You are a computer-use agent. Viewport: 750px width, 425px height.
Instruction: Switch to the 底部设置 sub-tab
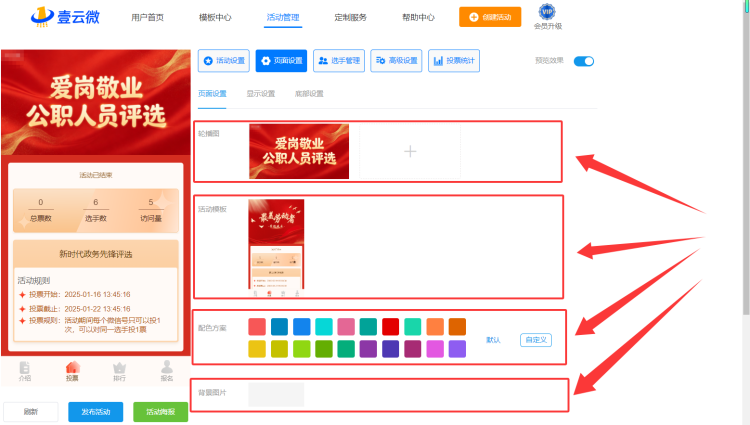point(309,94)
